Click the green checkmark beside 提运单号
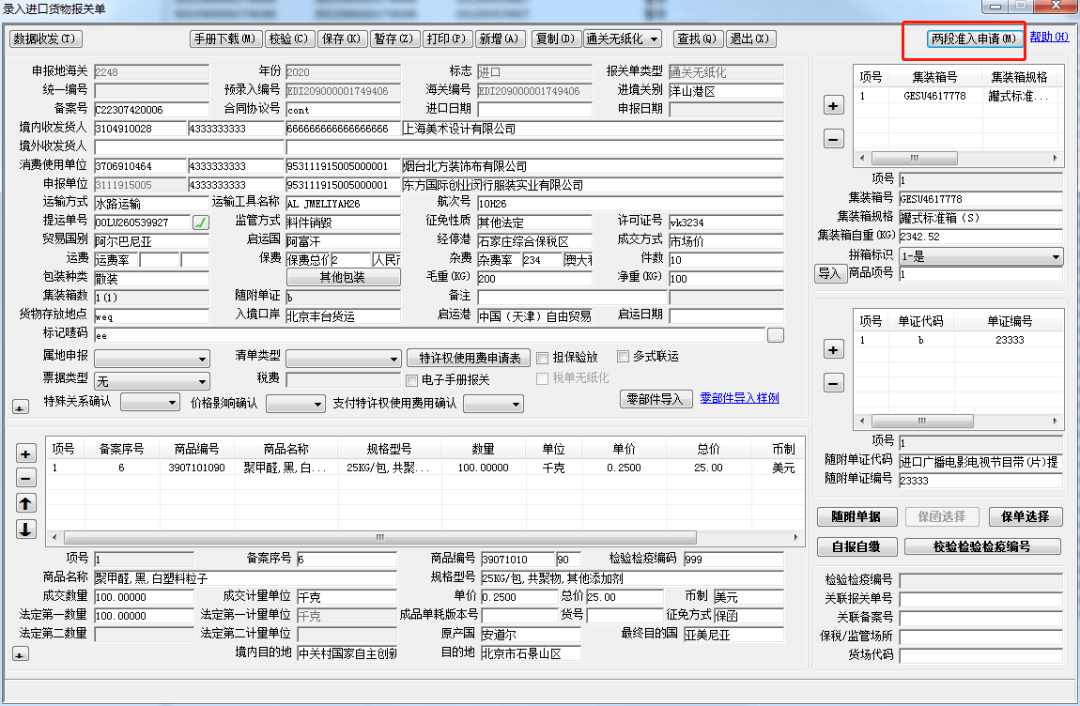The image size is (1080, 706). coord(200,222)
